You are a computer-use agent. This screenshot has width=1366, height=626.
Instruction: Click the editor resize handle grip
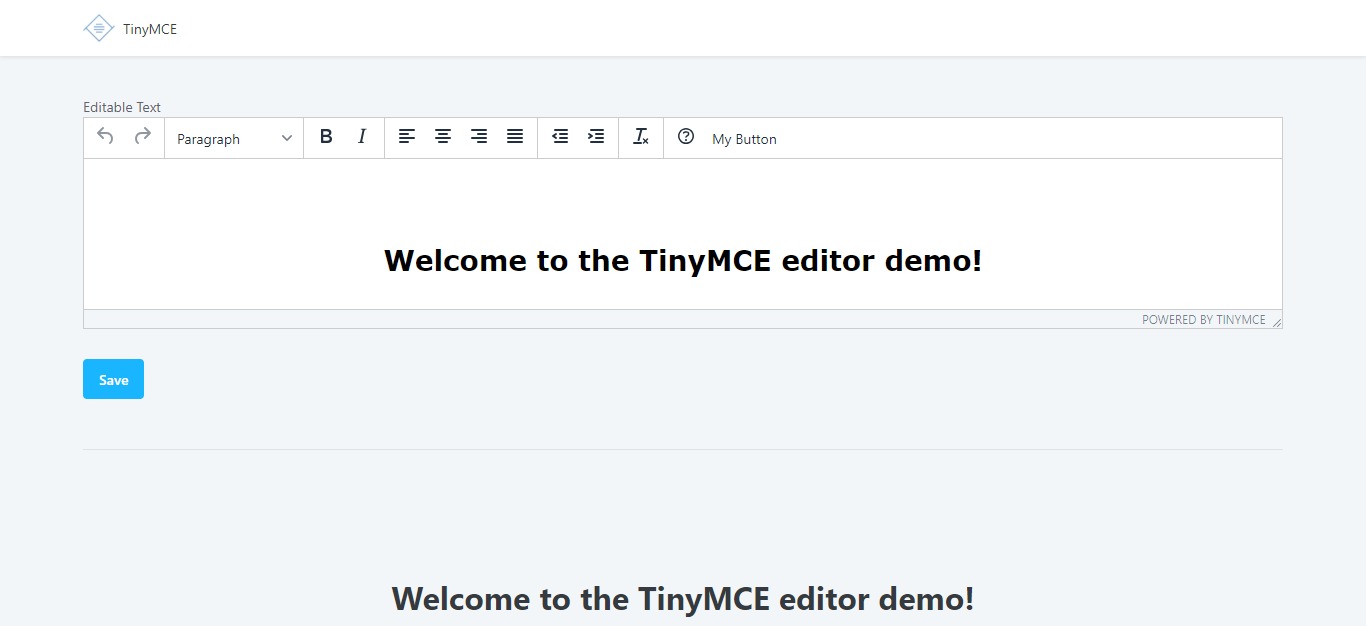tap(1276, 321)
